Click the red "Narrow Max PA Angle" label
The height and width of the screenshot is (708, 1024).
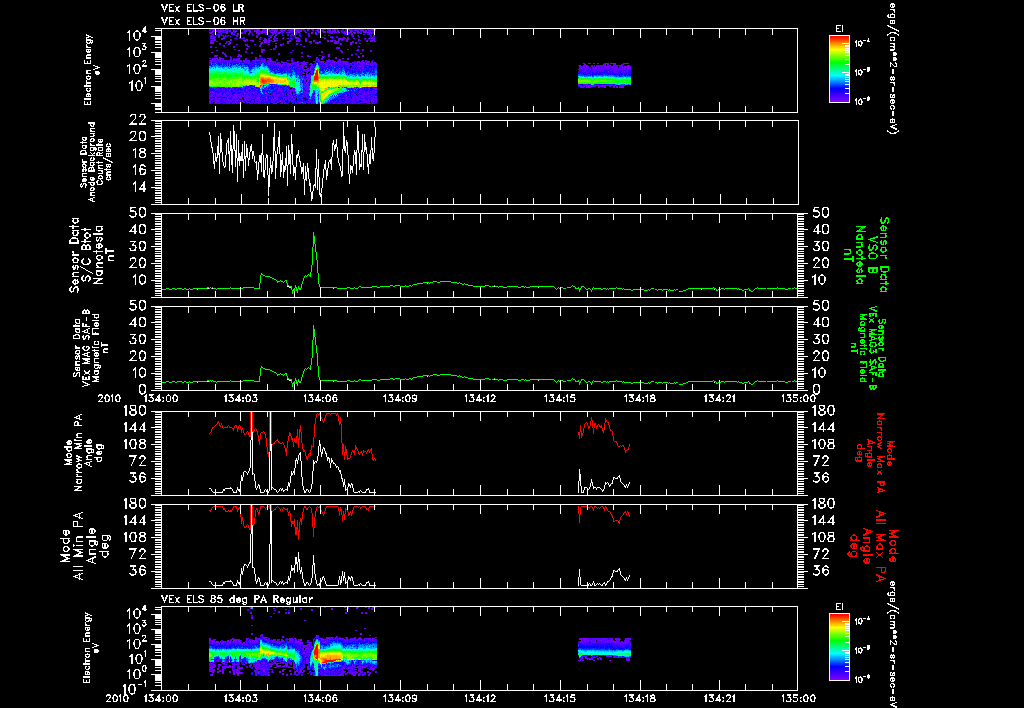875,453
